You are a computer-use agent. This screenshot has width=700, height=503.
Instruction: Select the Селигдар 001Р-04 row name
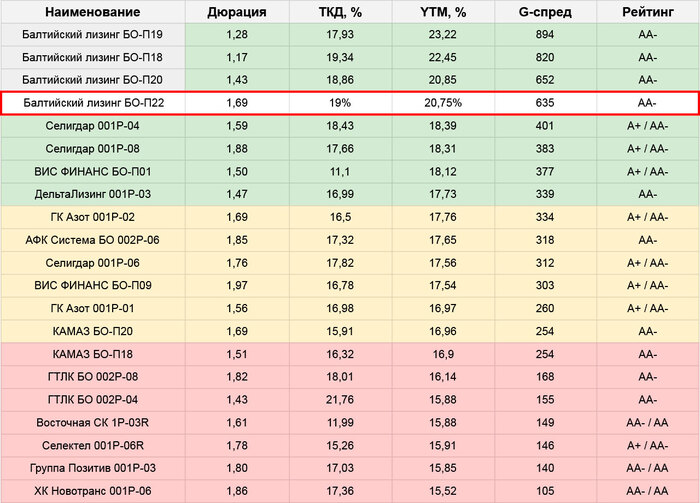coord(93,126)
